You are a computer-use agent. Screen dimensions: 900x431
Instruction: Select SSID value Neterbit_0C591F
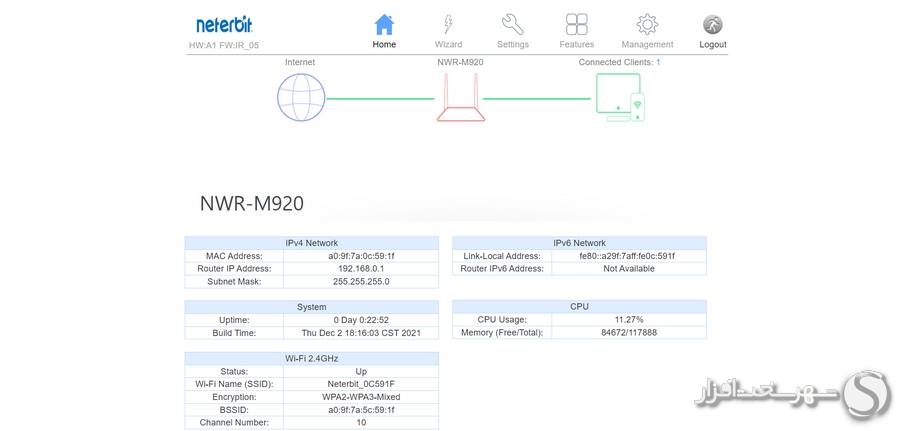tap(361, 384)
